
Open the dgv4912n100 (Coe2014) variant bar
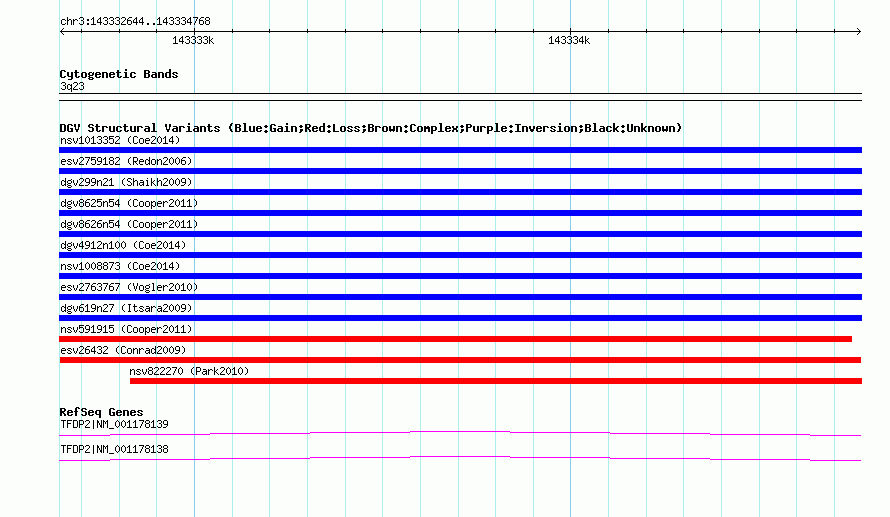(x=460, y=255)
